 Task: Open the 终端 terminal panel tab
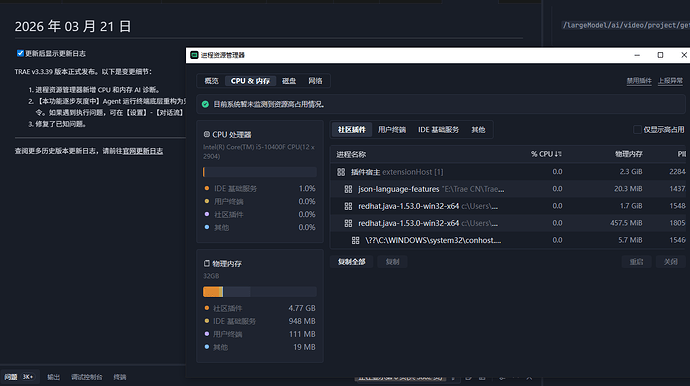[x=120, y=377]
